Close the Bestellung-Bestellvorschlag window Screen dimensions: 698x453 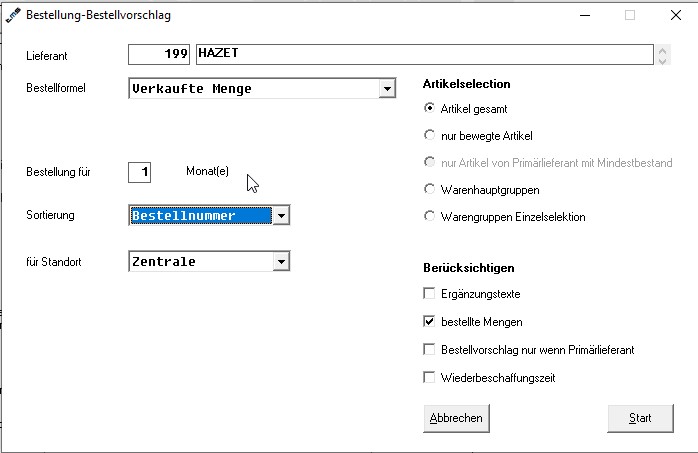676,15
